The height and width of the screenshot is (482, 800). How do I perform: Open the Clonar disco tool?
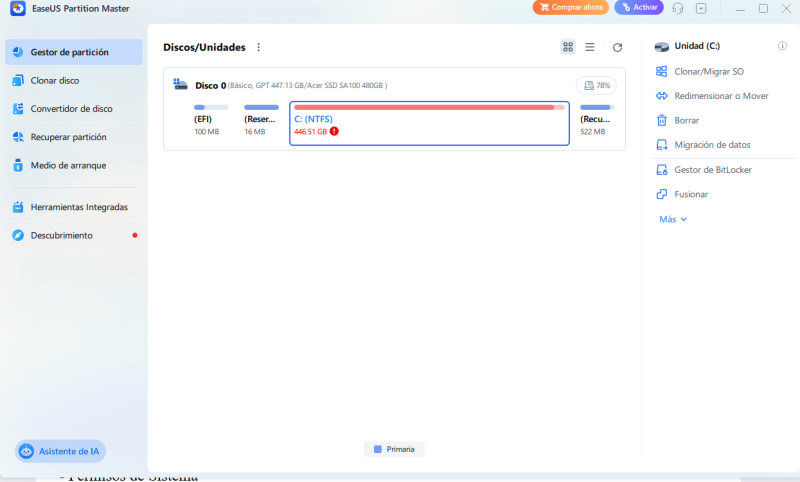pos(55,80)
